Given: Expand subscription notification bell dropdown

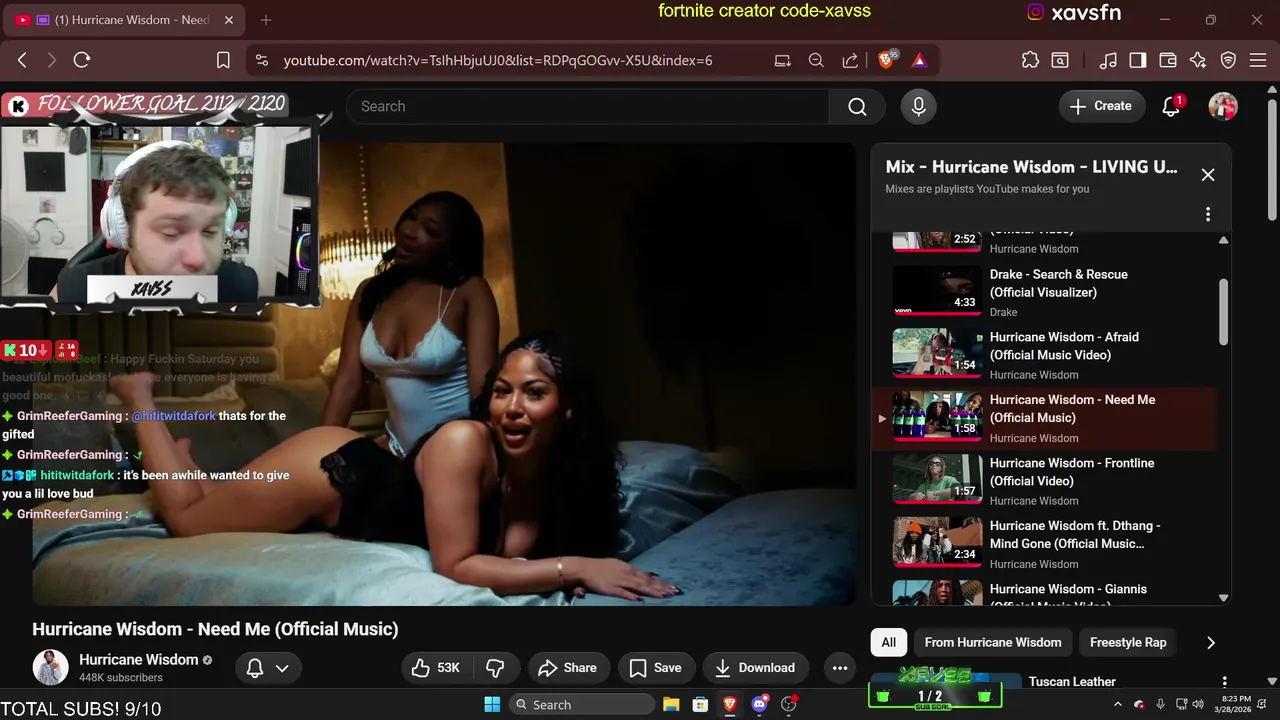Looking at the screenshot, I should tap(267, 668).
